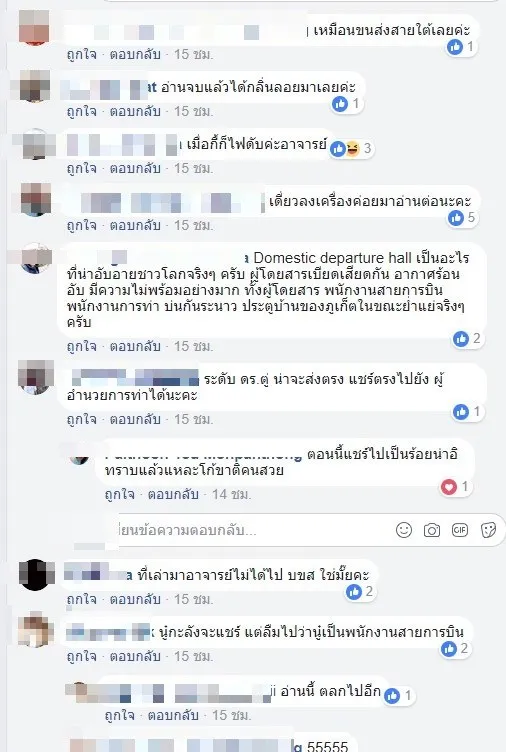Click in the reply text field
This screenshot has width=506, height=752.
[x=249, y=530]
